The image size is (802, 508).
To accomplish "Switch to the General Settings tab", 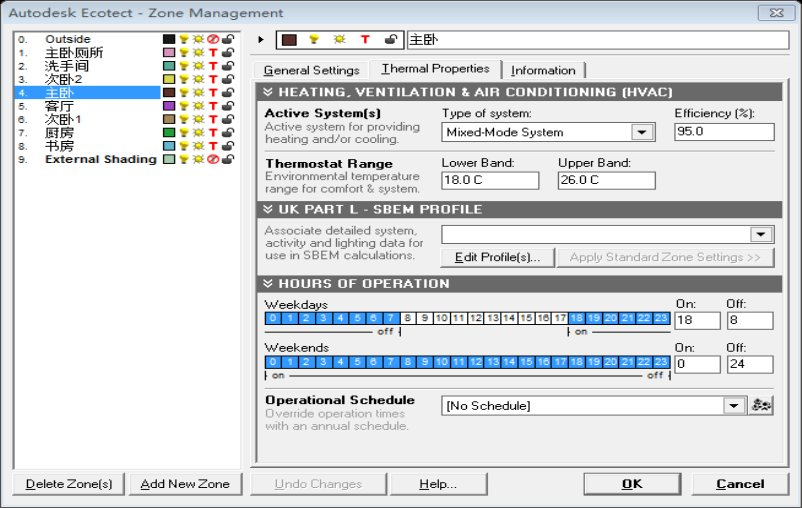I will (311, 70).
